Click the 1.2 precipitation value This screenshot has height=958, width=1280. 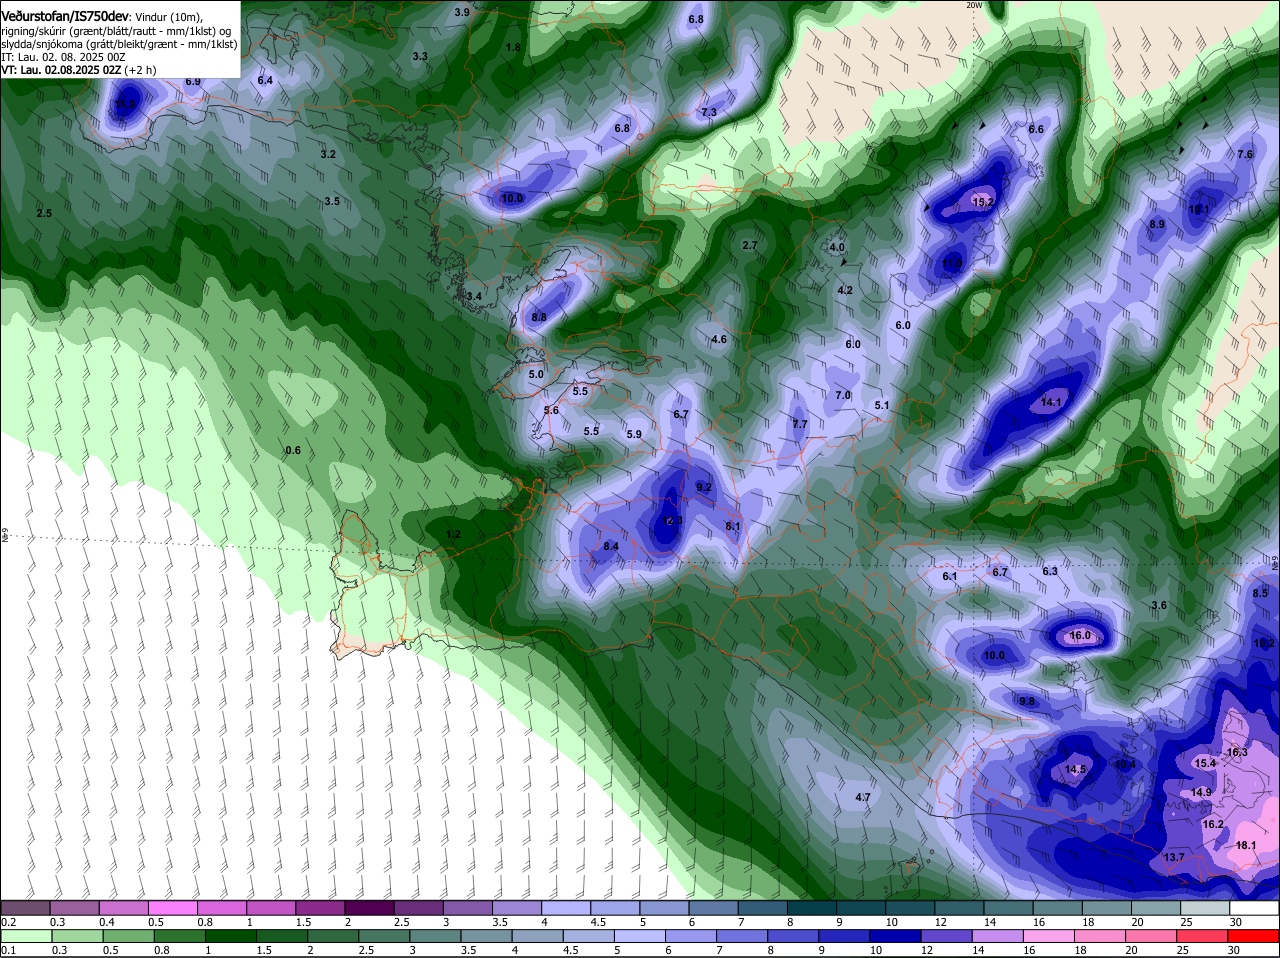453,534
